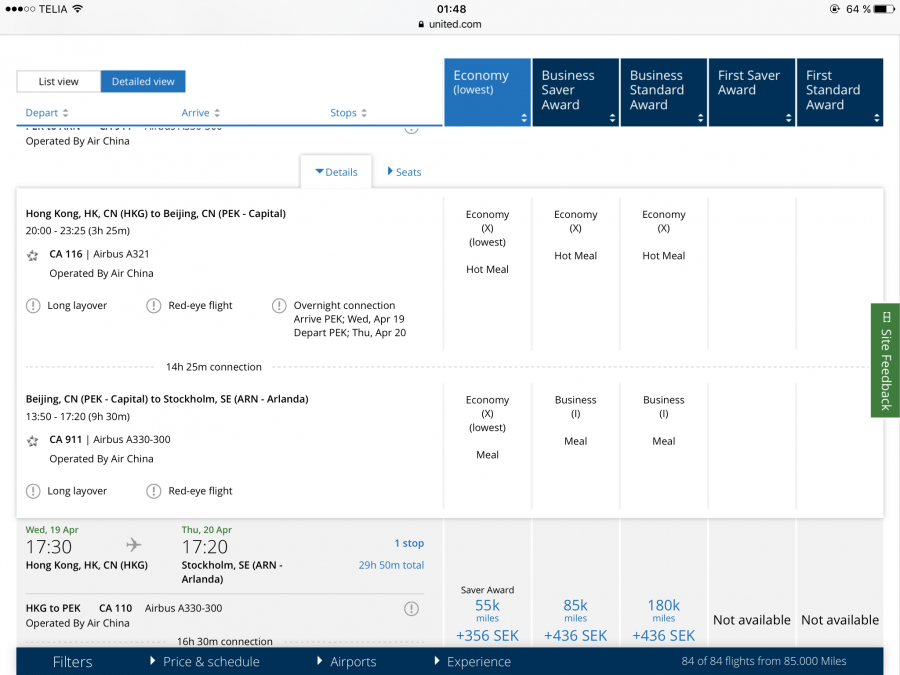The image size is (900, 675).
Task: Open the Site Feedback side tab
Action: tap(885, 360)
